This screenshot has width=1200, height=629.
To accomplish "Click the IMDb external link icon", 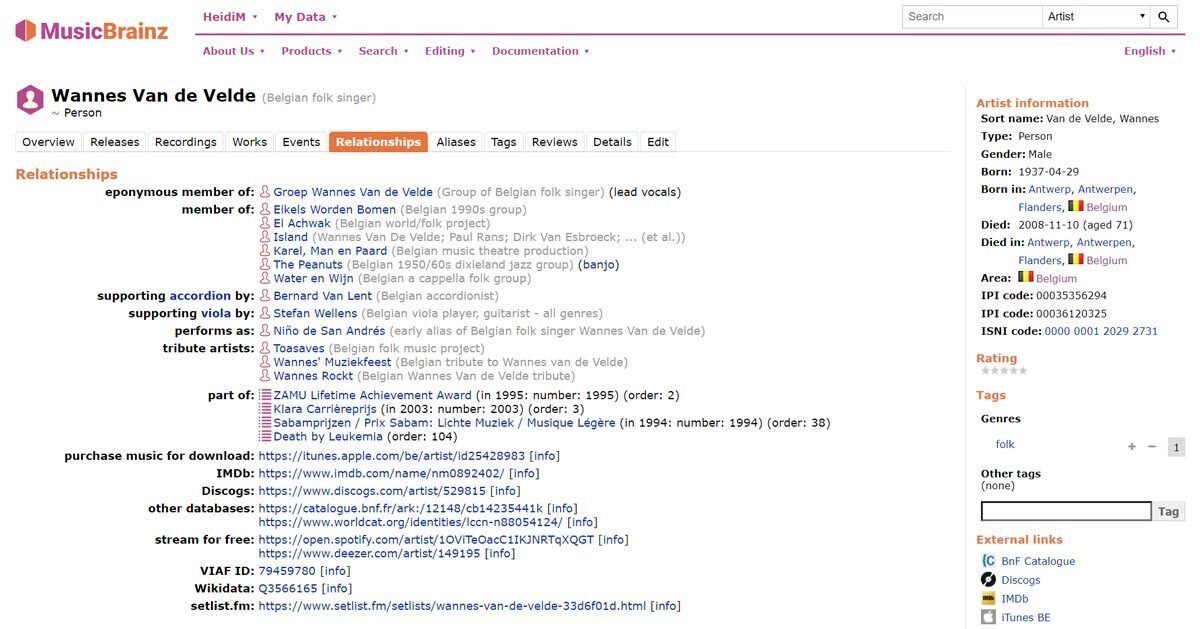I will point(988,599).
